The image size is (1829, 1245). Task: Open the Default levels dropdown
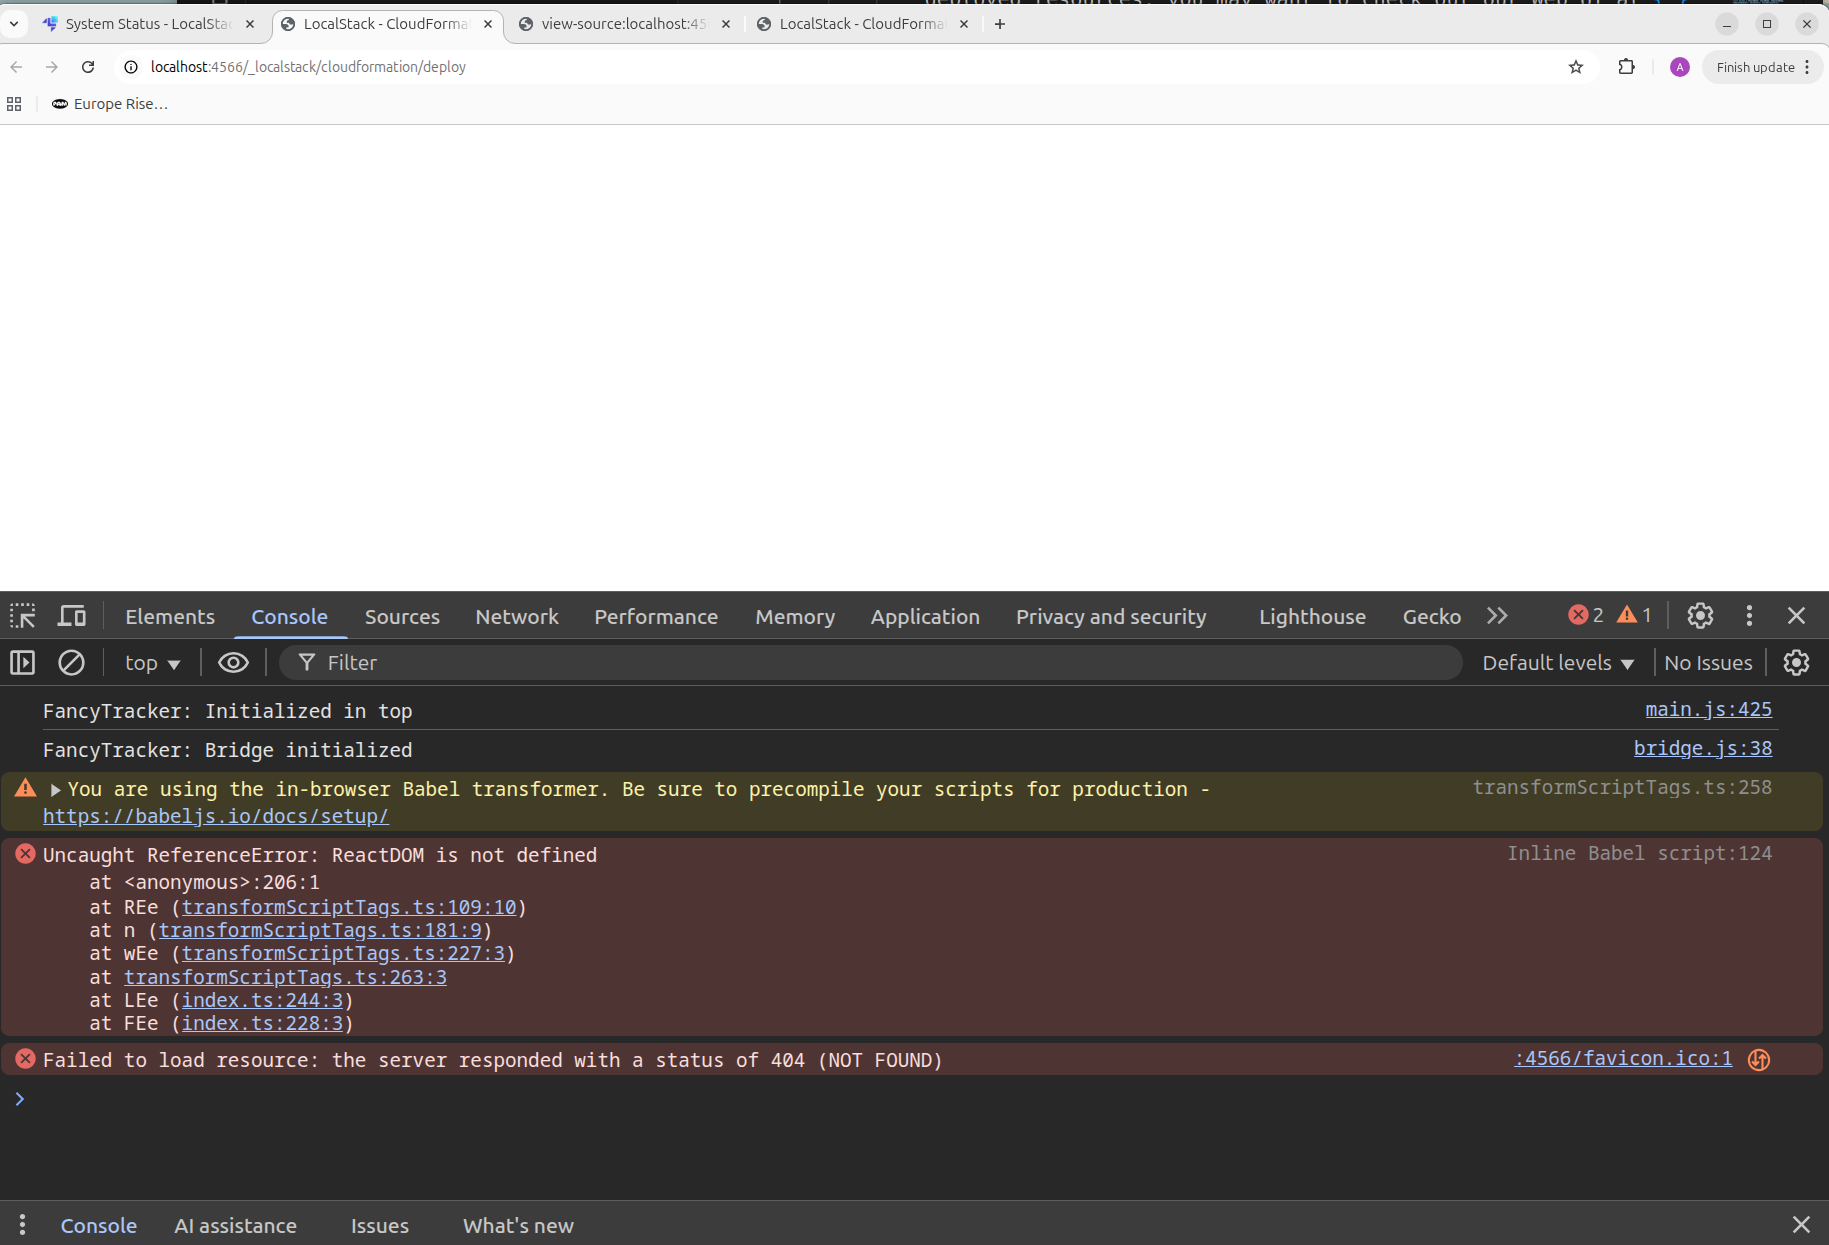[1557, 663]
